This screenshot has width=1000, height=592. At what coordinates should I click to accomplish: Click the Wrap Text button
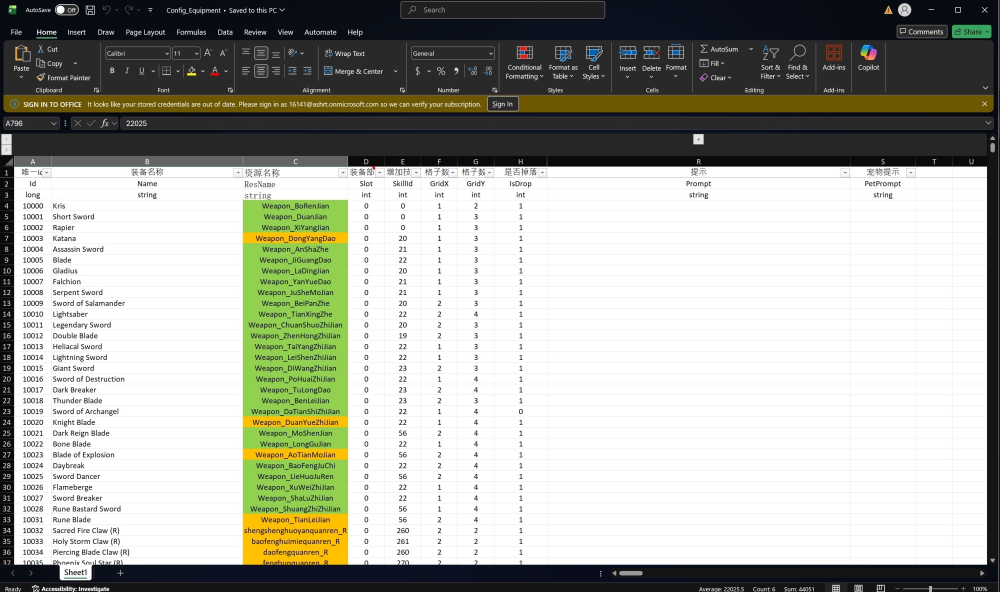pyautogui.click(x=344, y=53)
